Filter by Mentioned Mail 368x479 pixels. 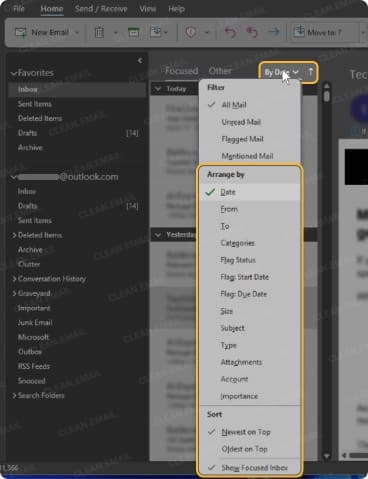click(x=249, y=156)
